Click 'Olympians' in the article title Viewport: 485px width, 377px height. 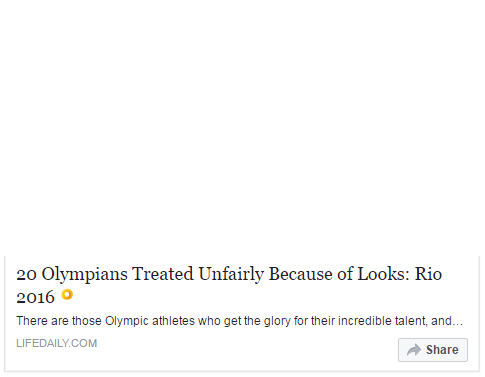click(84, 275)
